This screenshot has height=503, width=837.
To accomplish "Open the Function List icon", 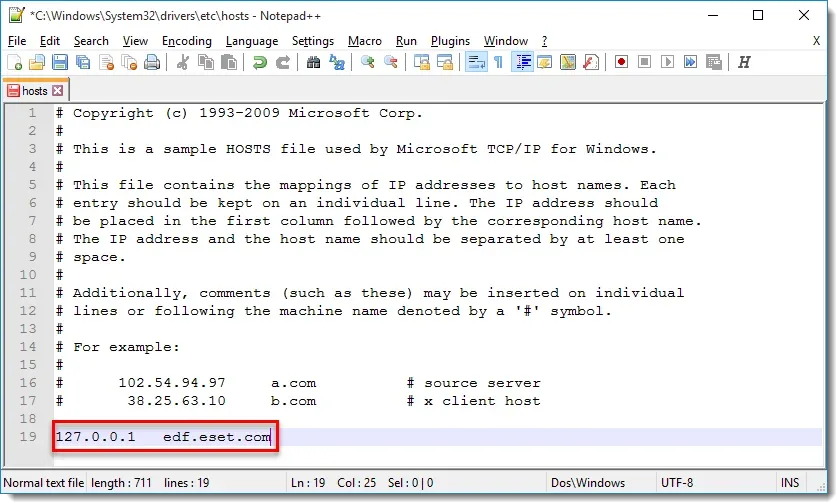I will tap(591, 62).
